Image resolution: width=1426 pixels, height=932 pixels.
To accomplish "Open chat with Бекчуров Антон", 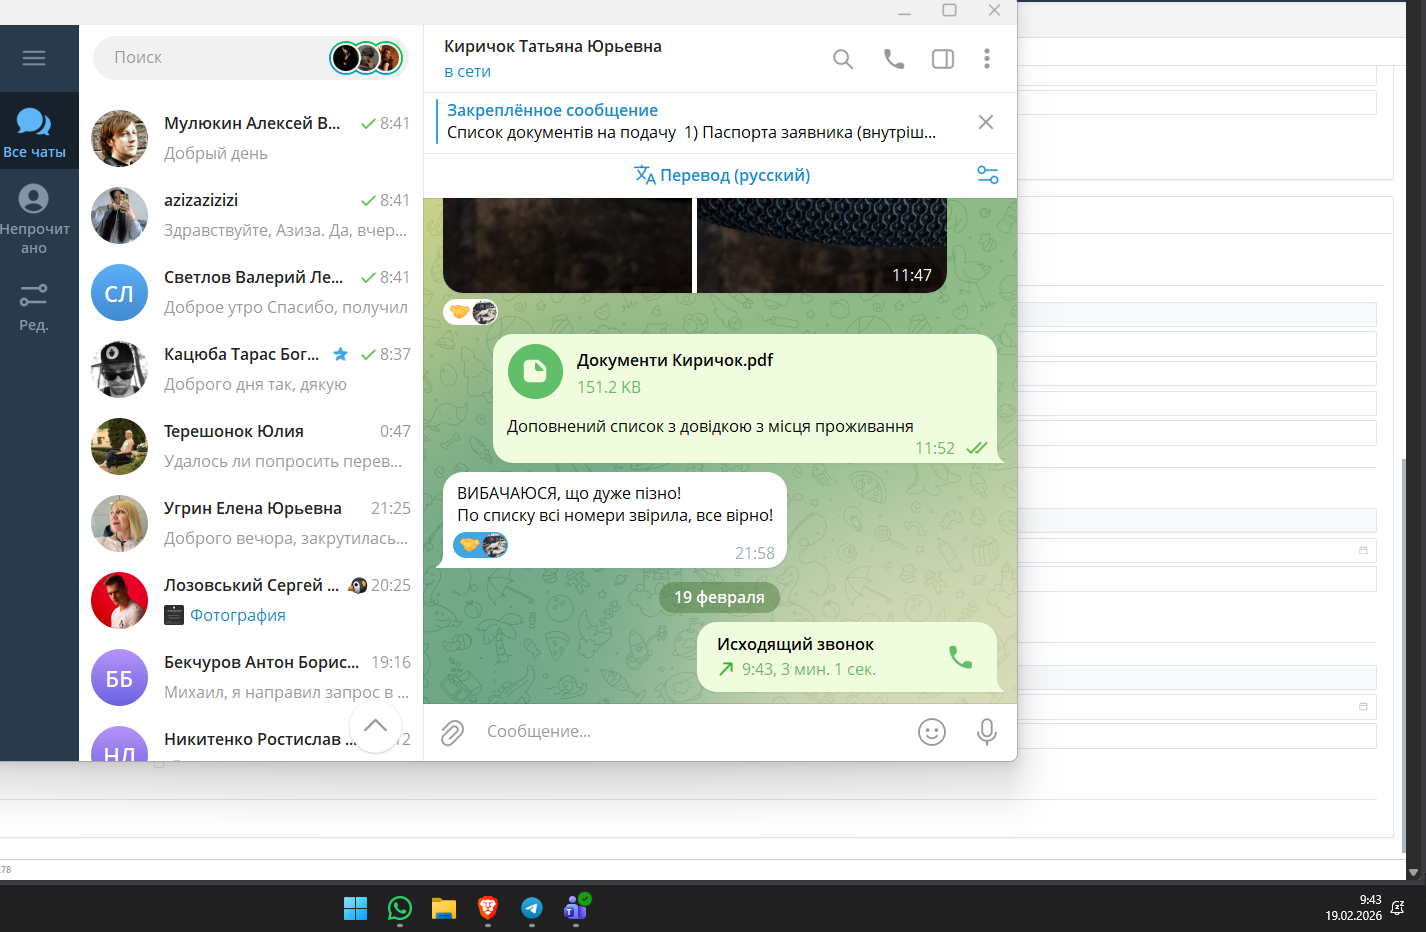I will pos(251,677).
